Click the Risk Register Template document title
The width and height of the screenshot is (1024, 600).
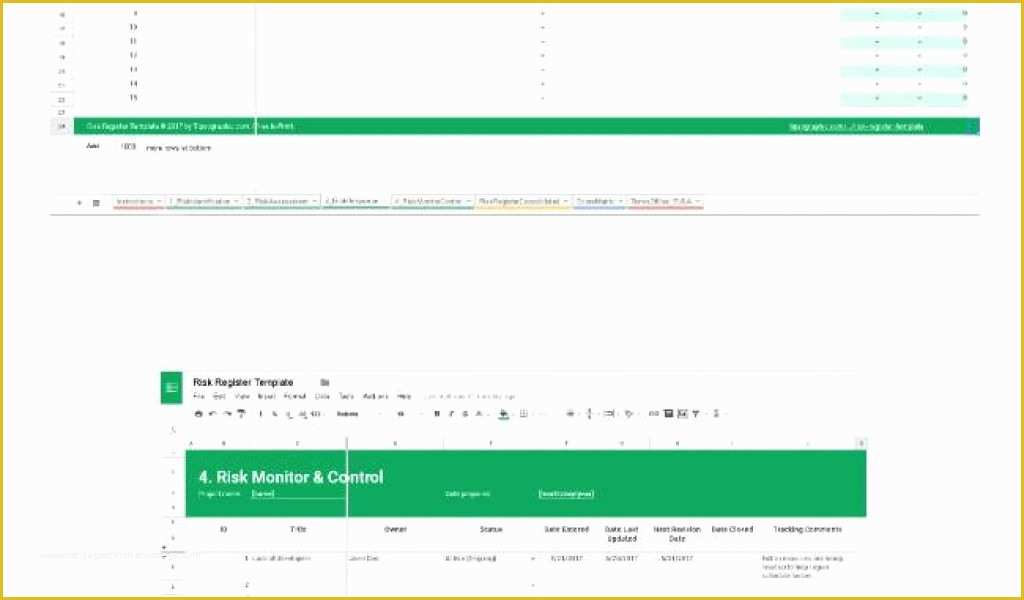pos(243,383)
